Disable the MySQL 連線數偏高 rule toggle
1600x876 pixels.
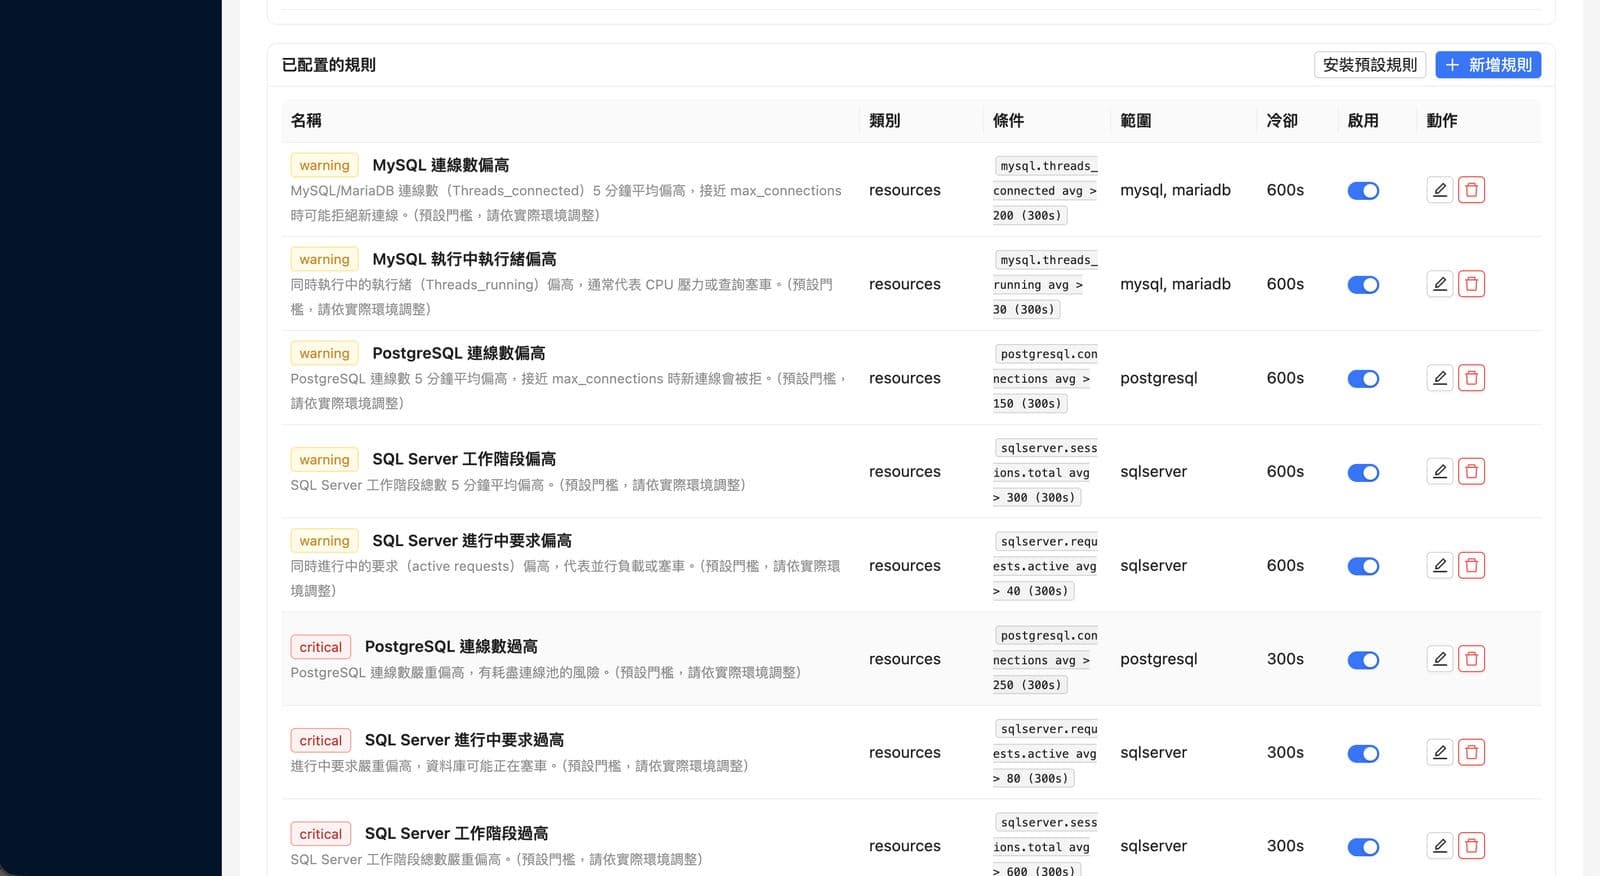point(1363,191)
